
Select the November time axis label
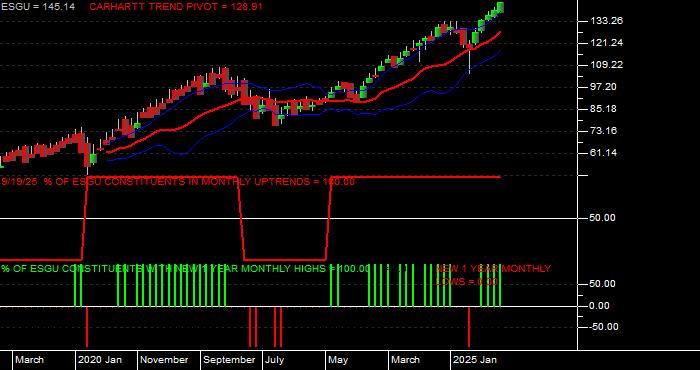164,360
